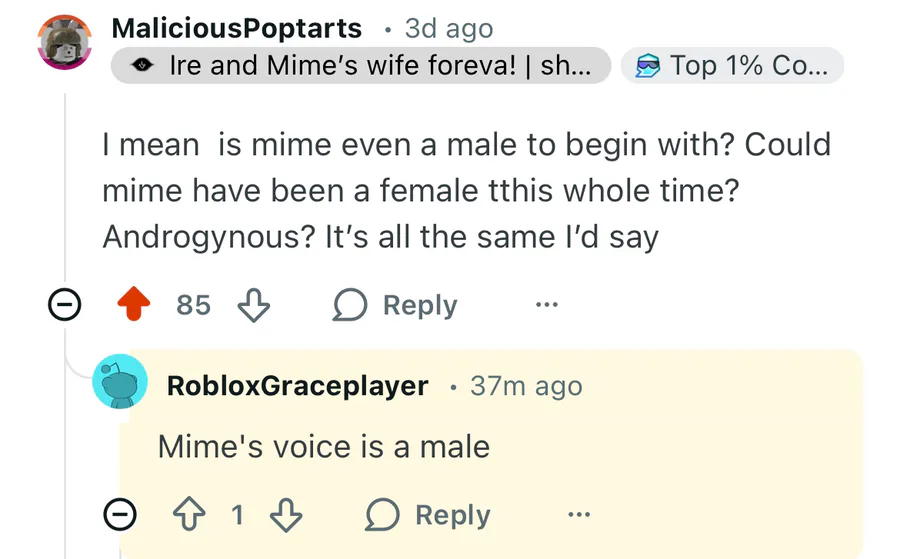900x559 pixels.
Task: Collapse the MaliciousPoptarts comment thread
Action: tap(66, 305)
